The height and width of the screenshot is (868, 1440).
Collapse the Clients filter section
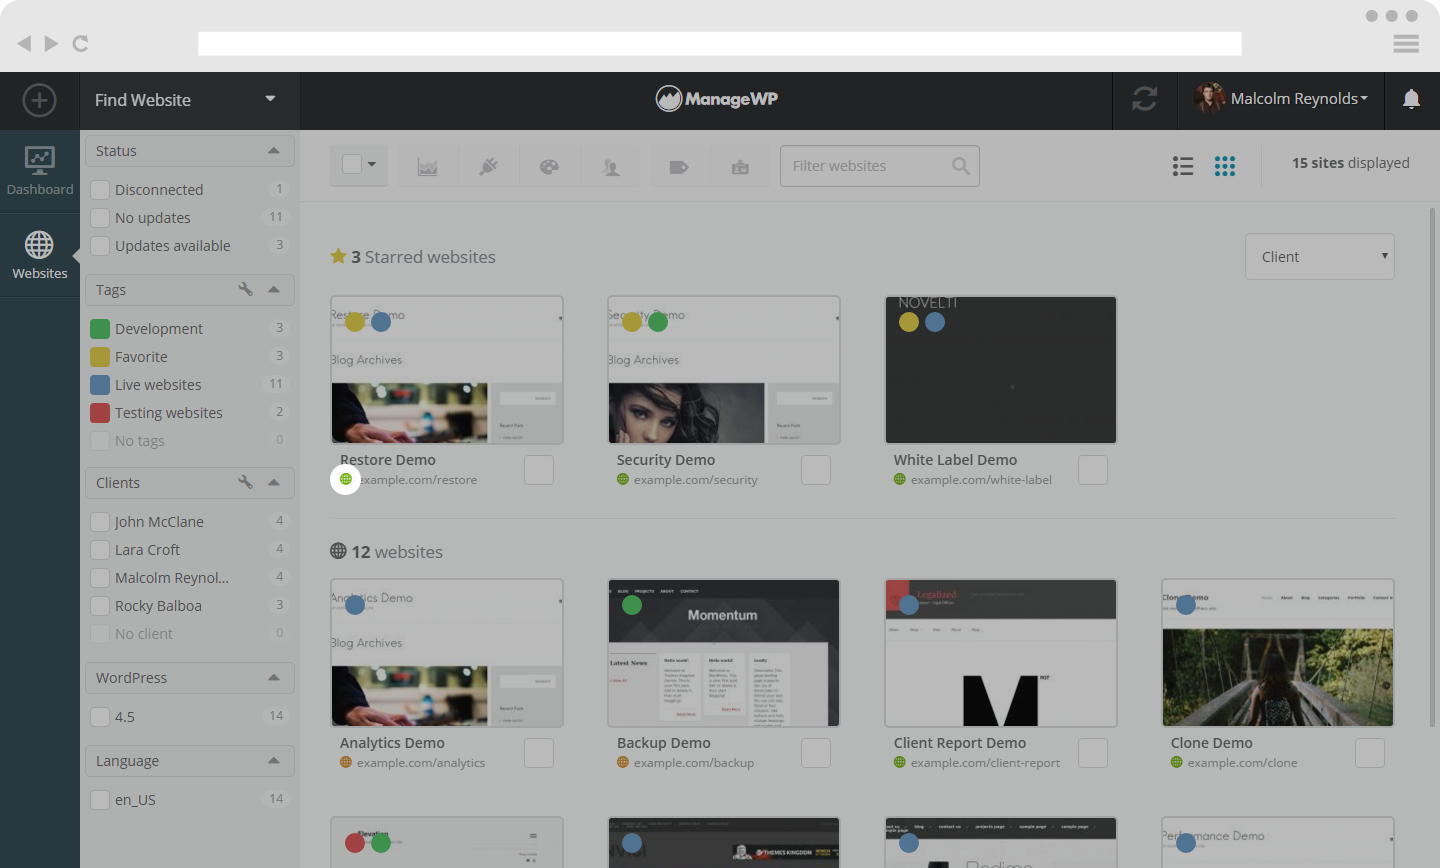(274, 482)
